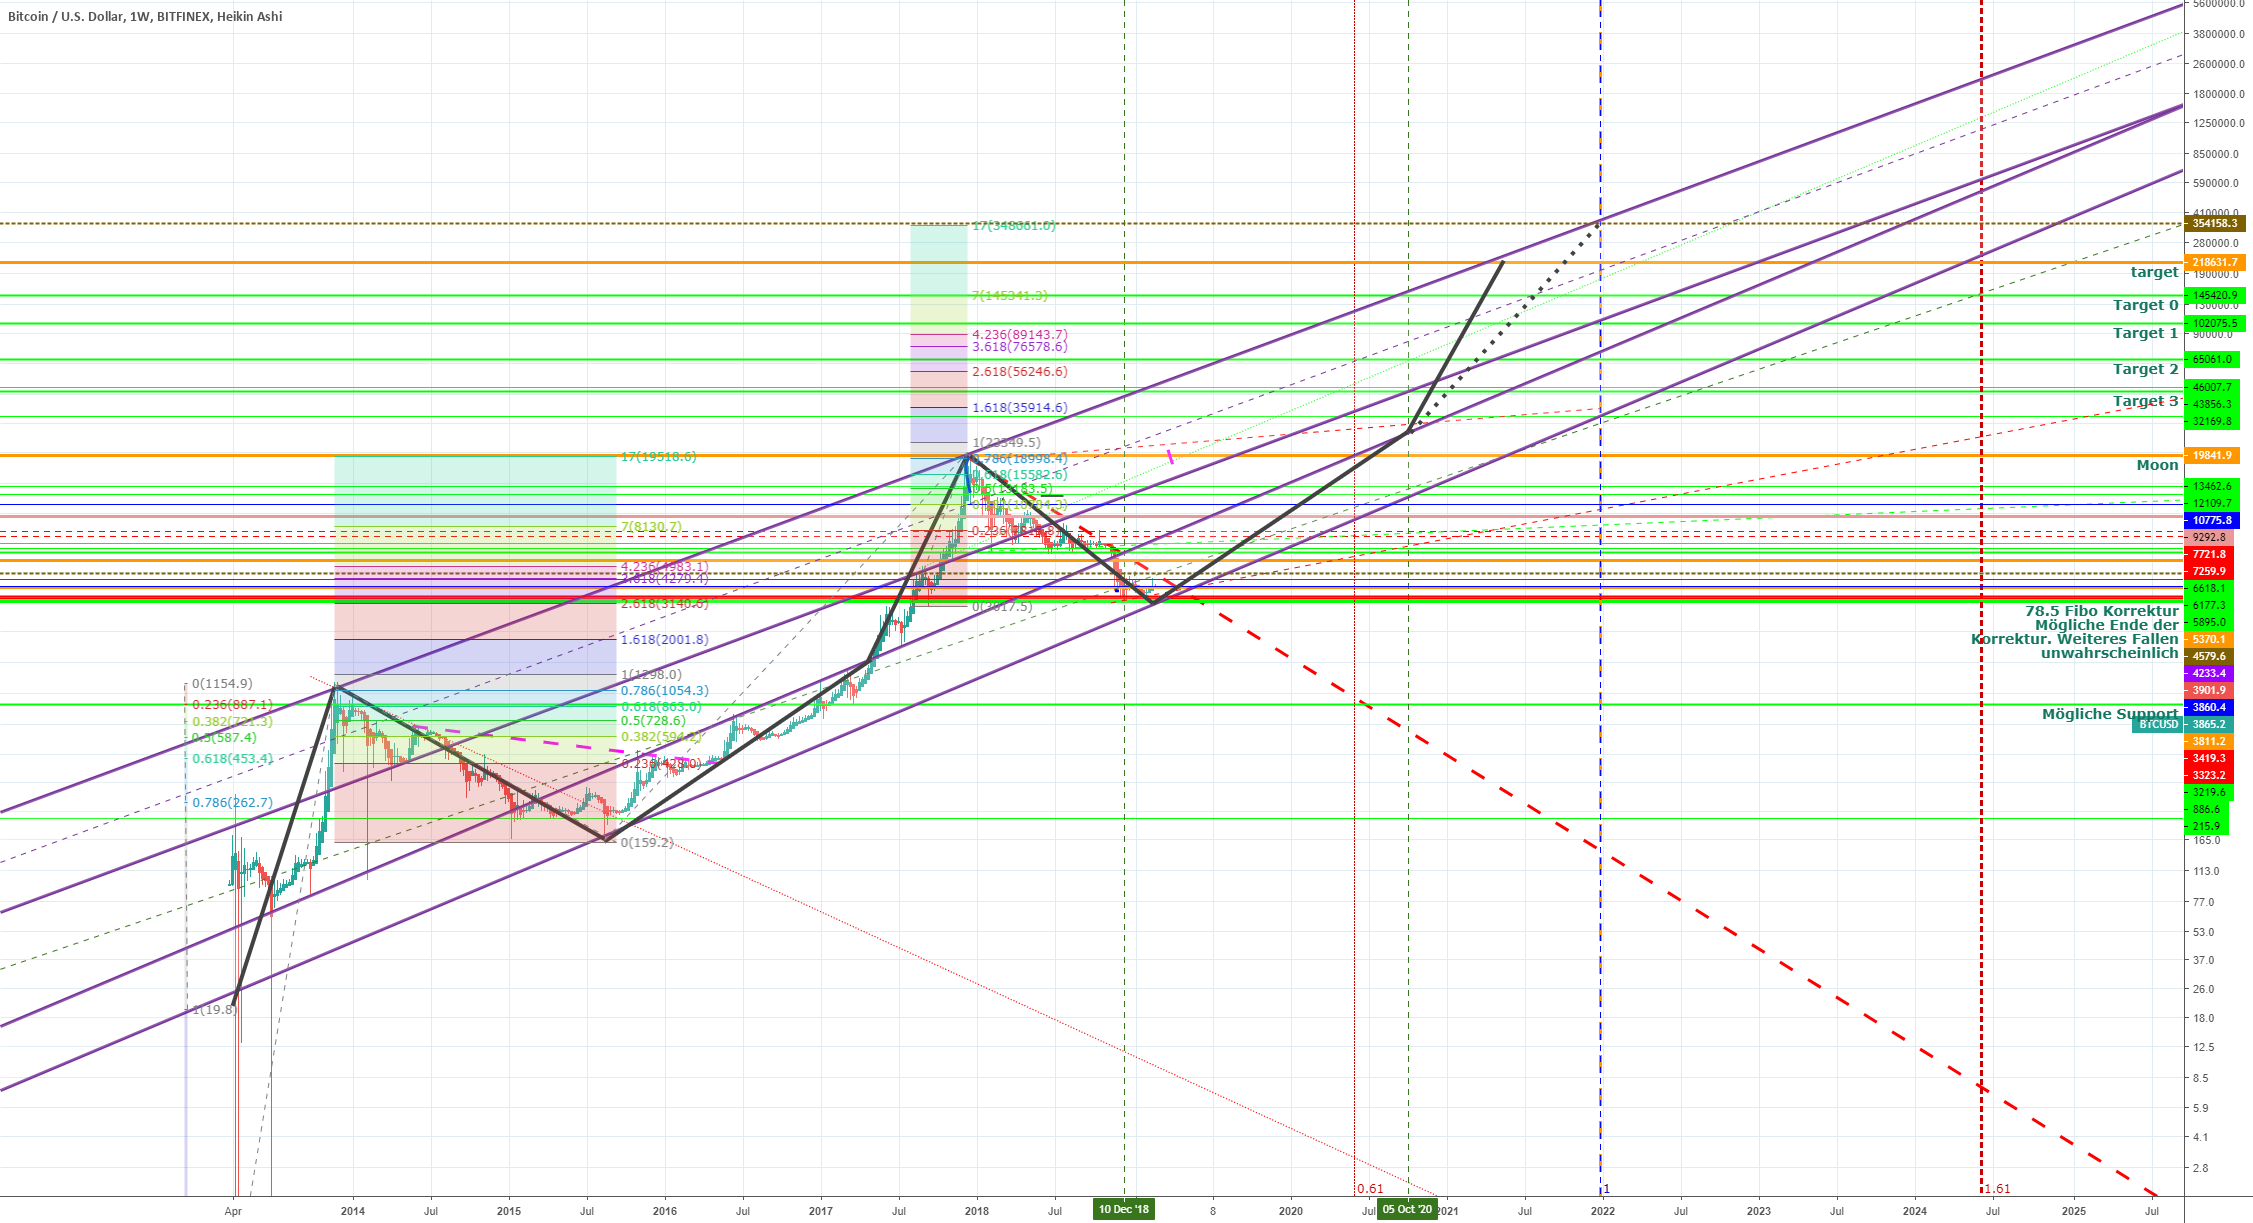Click the 0.786(1054.3) Fibonacci retracement label

point(664,691)
